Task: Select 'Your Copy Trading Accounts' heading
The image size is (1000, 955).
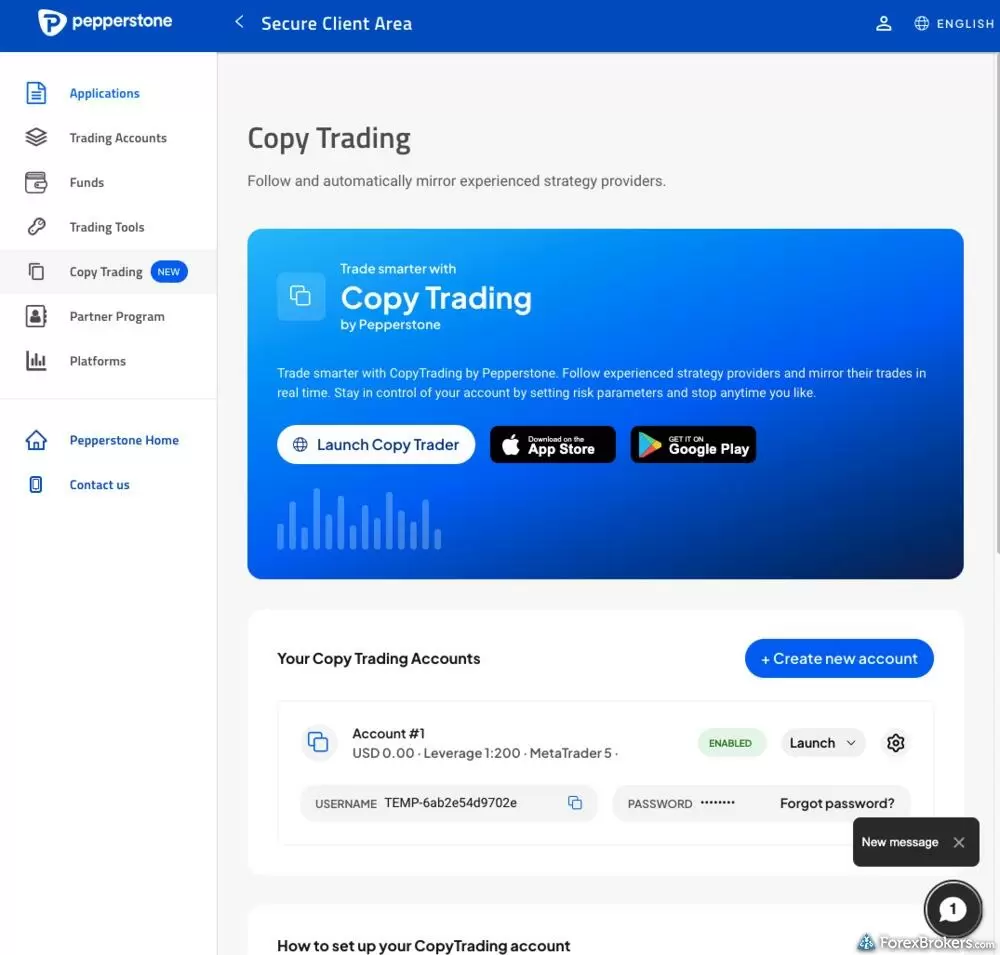Action: pos(379,658)
